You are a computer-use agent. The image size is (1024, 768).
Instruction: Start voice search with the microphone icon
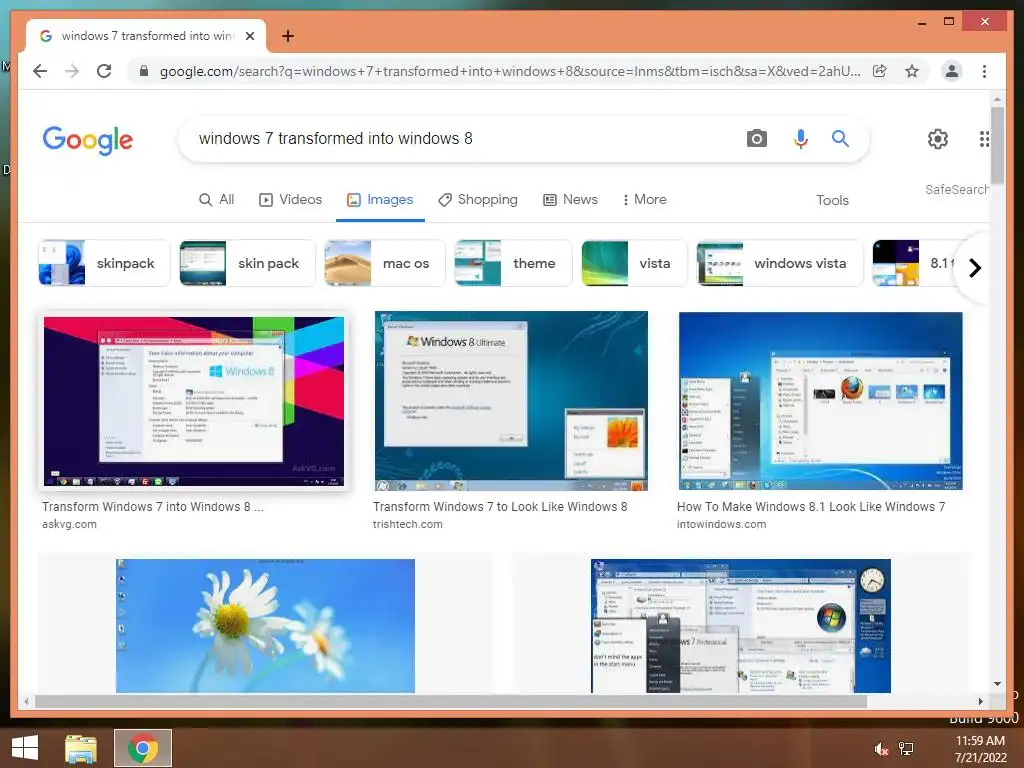click(801, 138)
